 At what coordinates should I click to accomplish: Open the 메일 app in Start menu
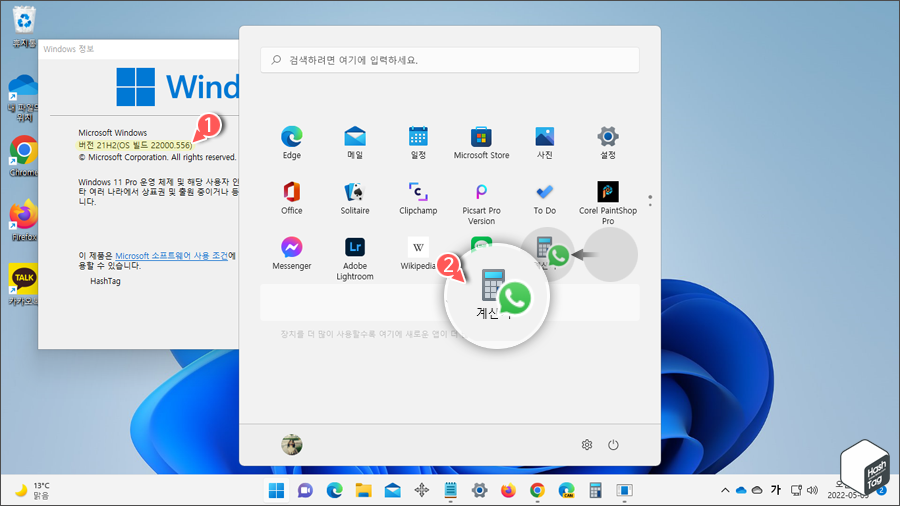tap(355, 142)
